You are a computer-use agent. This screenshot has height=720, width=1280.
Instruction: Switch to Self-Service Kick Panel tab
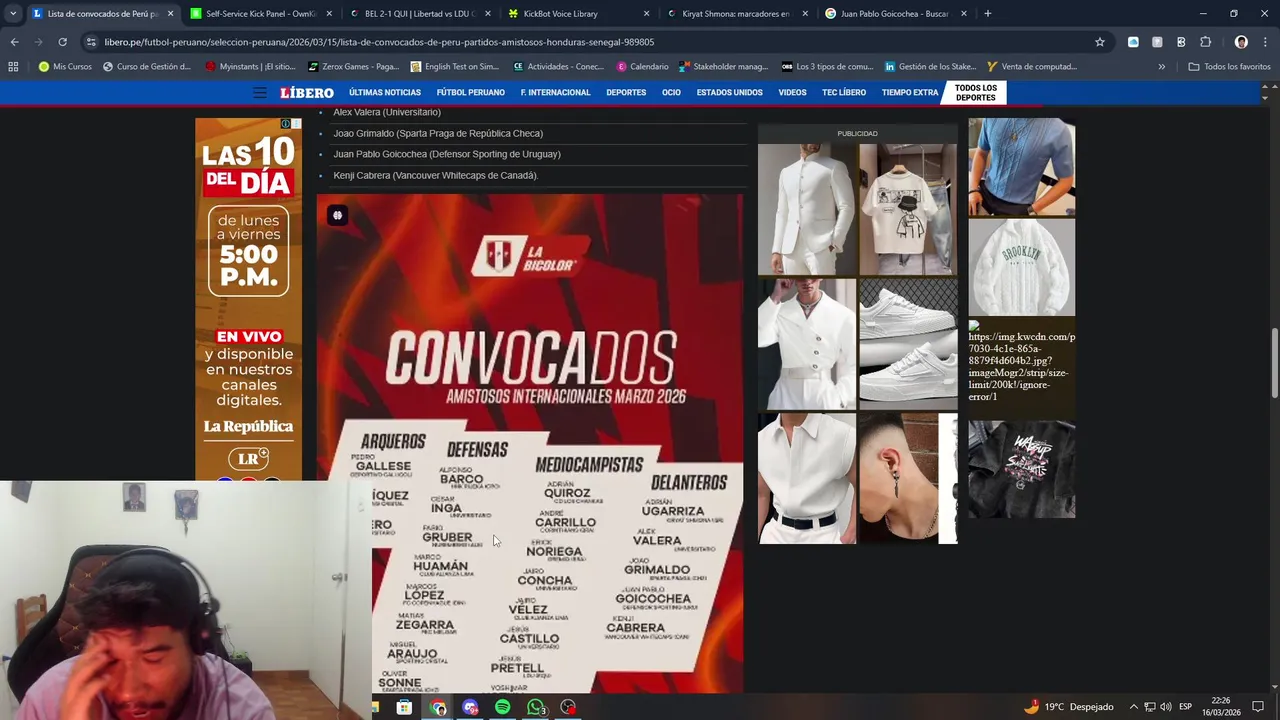(x=260, y=14)
